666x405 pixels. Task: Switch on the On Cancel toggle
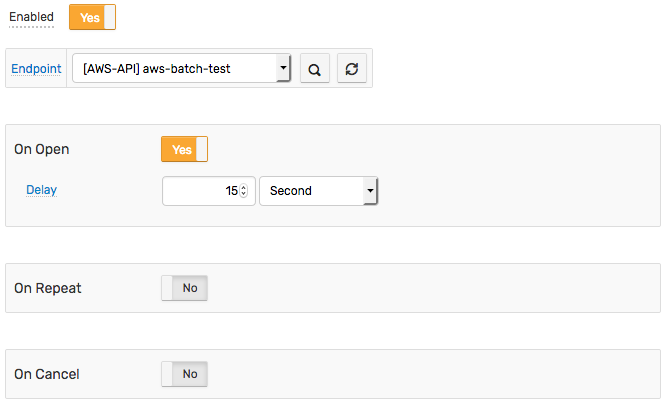click(184, 374)
